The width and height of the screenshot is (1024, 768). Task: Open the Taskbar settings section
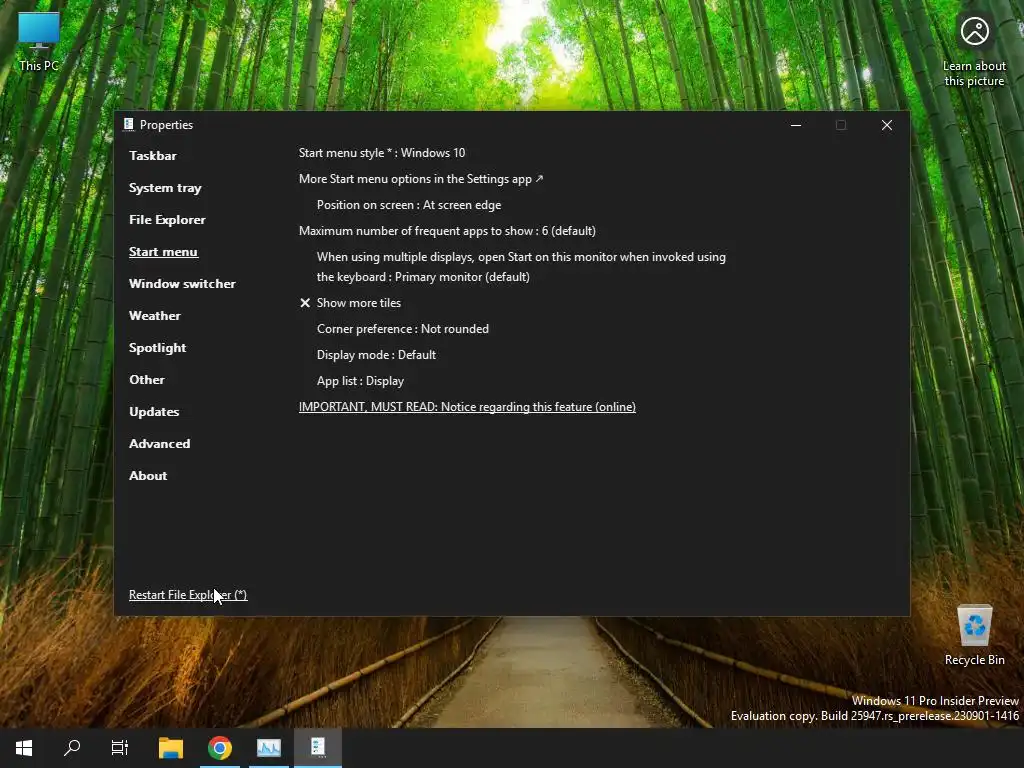[153, 155]
